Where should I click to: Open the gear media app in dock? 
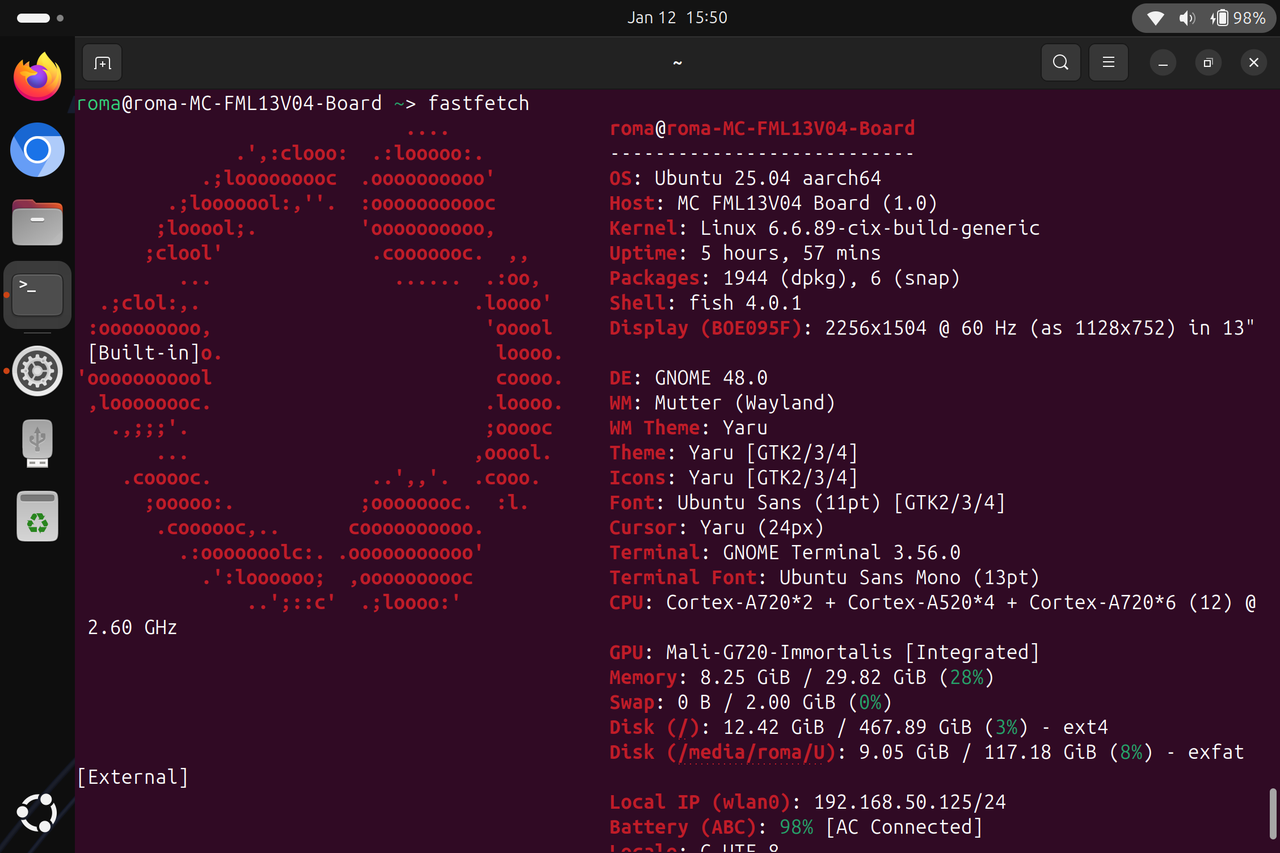point(37,371)
